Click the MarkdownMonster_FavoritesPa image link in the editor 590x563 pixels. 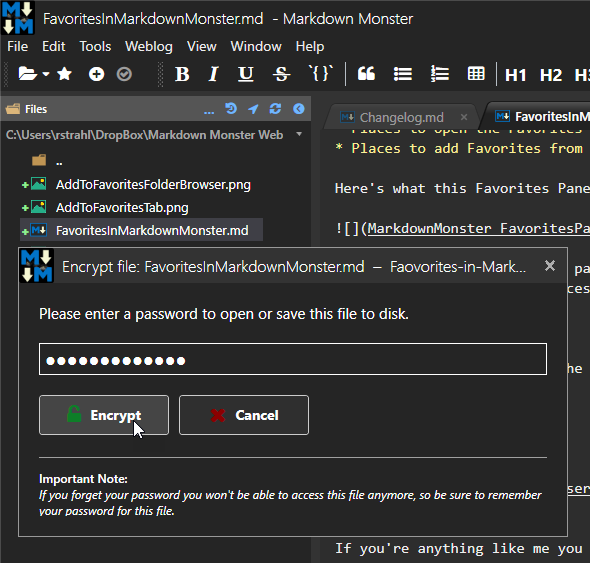point(479,228)
